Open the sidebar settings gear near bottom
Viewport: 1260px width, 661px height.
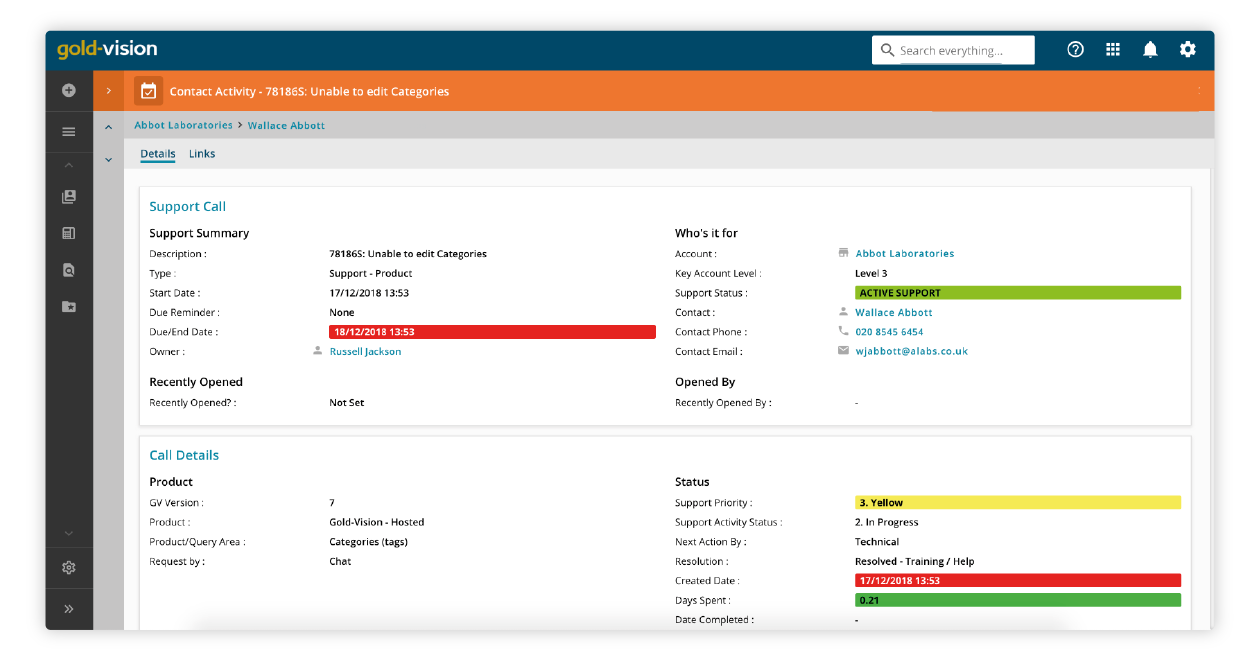69,568
